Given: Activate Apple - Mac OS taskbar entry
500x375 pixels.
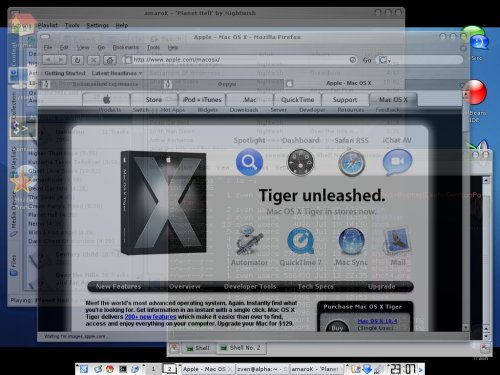Looking at the screenshot, I should (207, 369).
